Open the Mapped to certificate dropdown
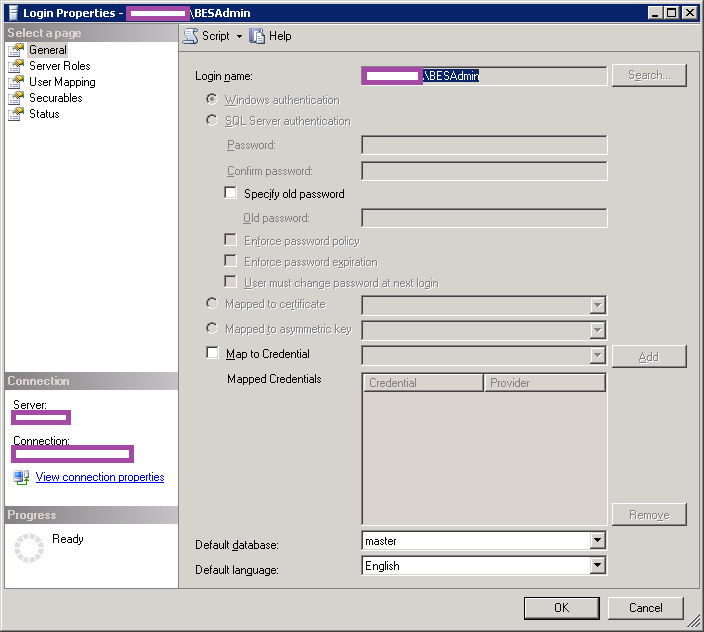The image size is (704, 632). 597,306
